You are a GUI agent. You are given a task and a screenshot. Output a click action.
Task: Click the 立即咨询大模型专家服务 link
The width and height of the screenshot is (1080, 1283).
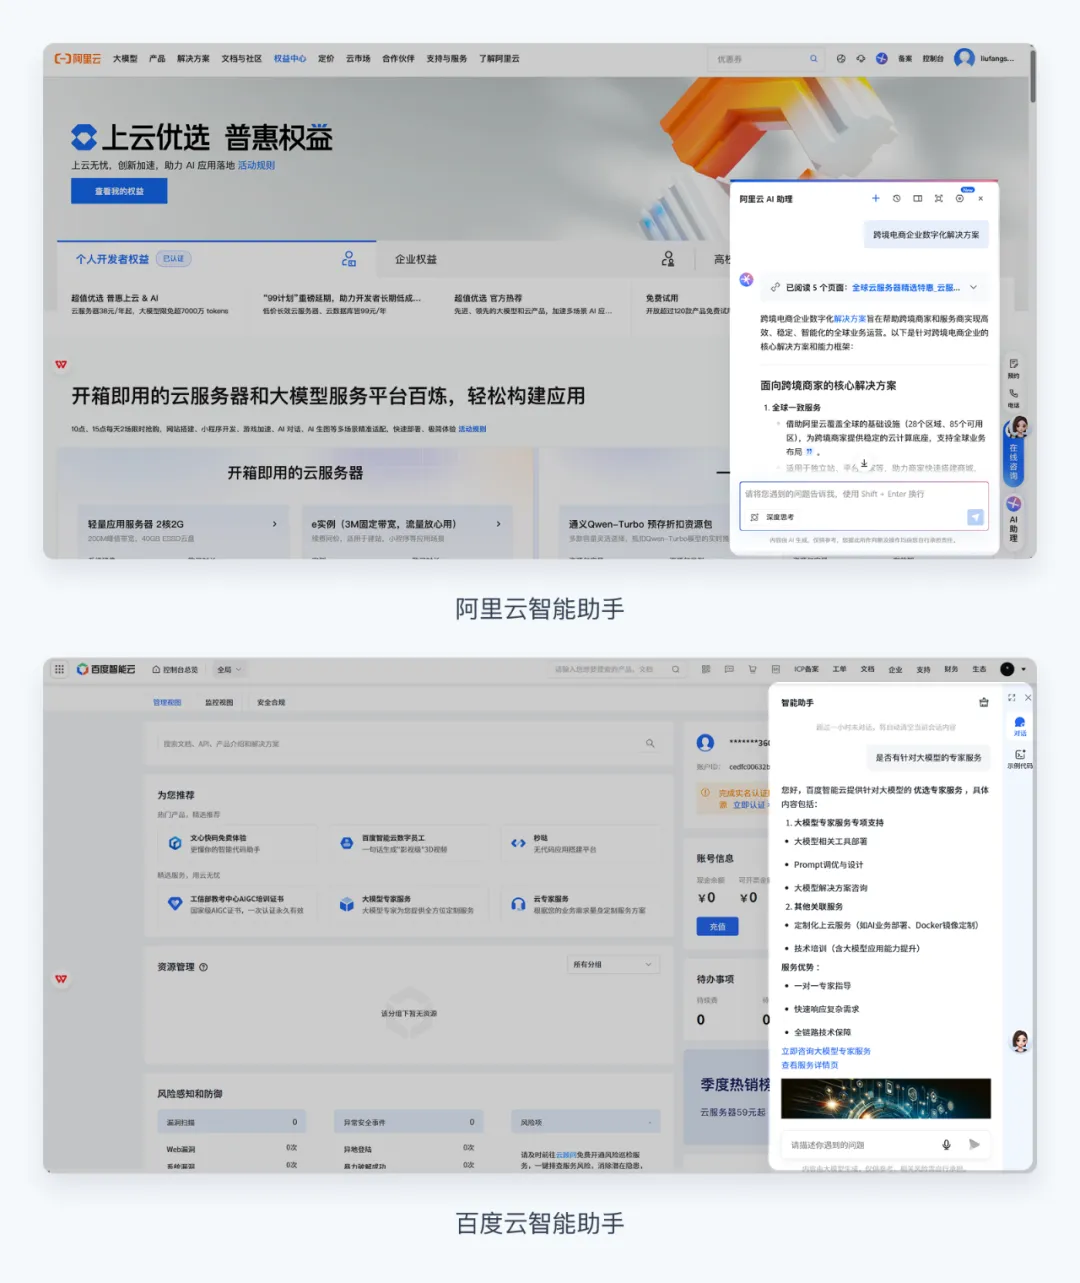point(824,1051)
